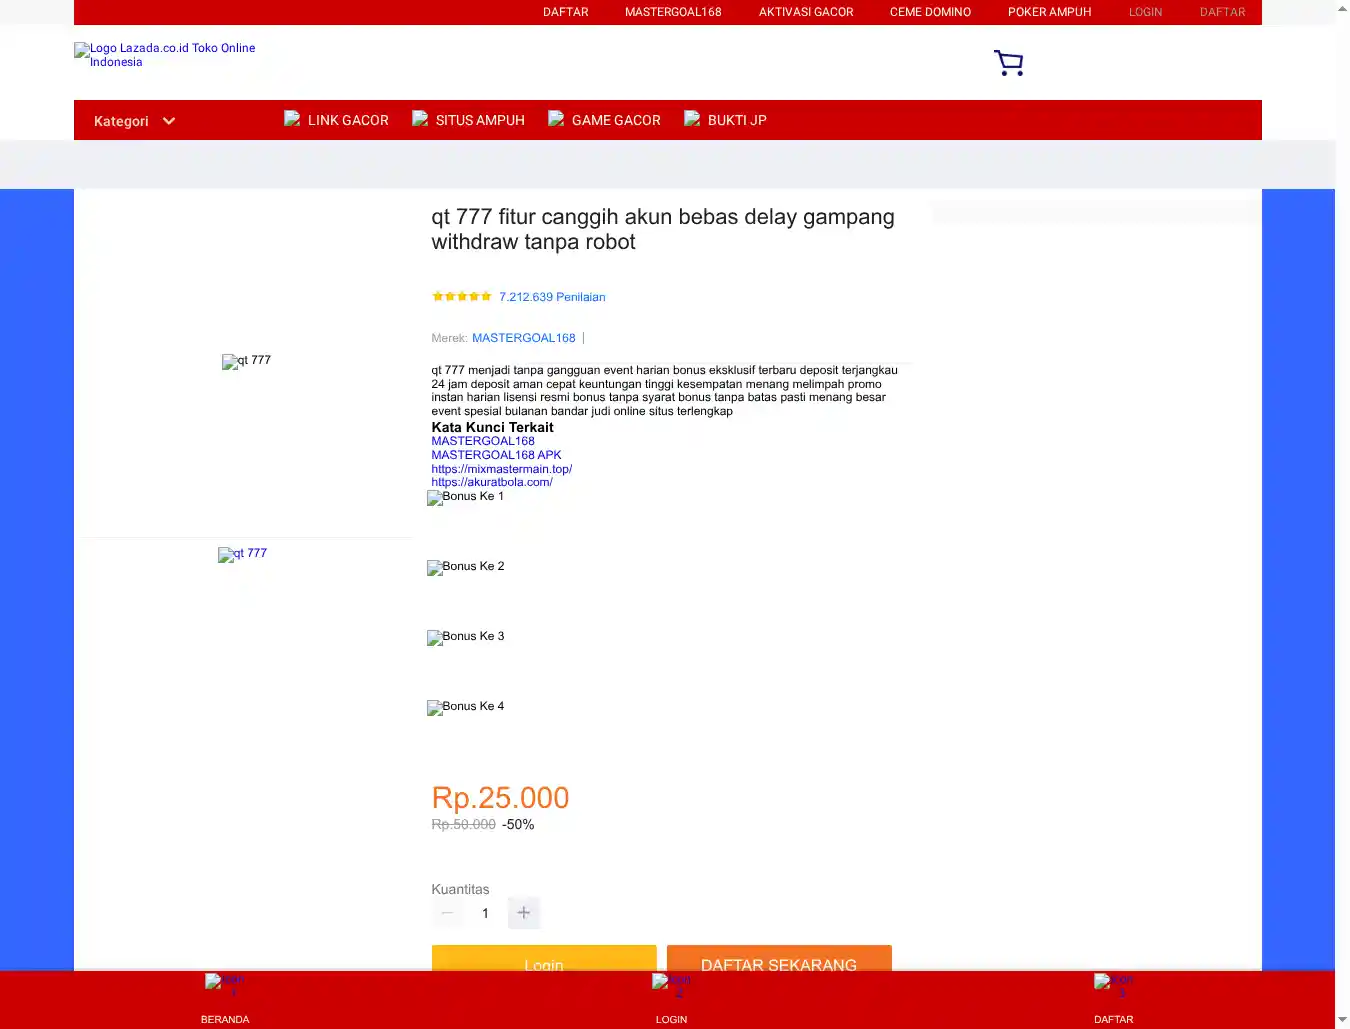Tap the bottom bar DAFTAR icon
Viewport: 1350px width, 1029px height.
(1113, 984)
